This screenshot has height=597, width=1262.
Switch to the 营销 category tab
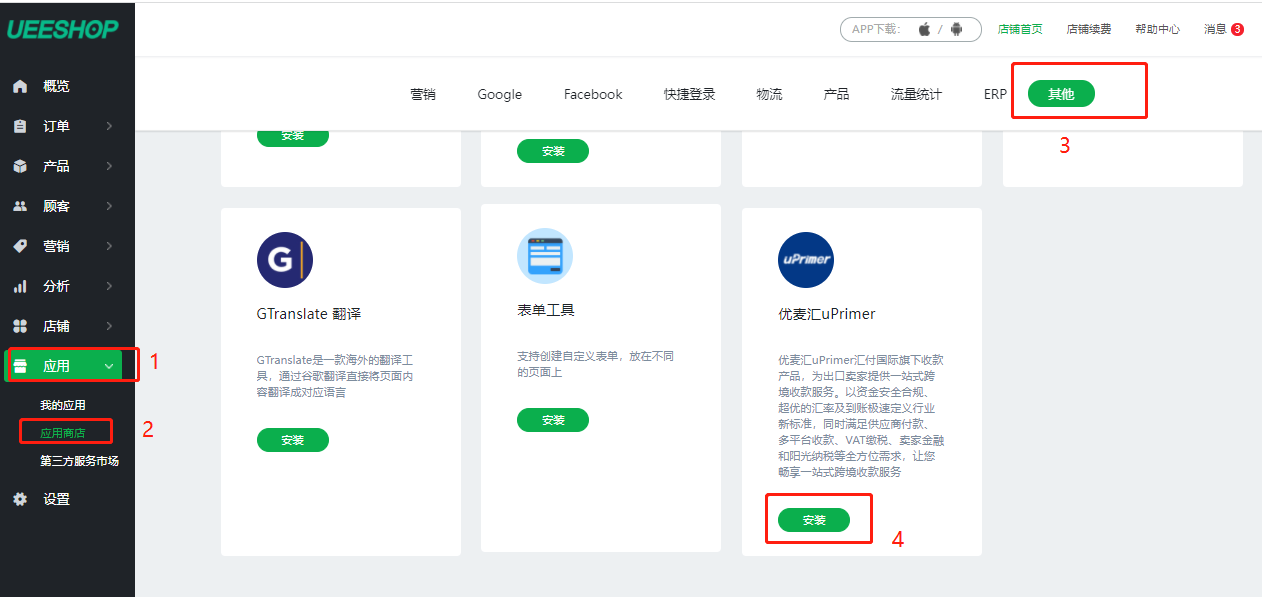[x=423, y=94]
